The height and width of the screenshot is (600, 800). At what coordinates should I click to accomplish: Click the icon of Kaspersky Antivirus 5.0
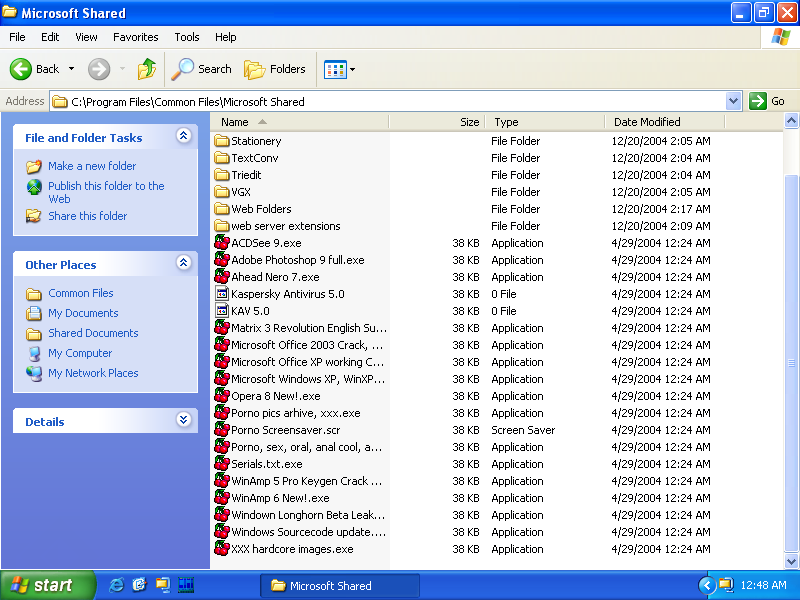[221, 293]
